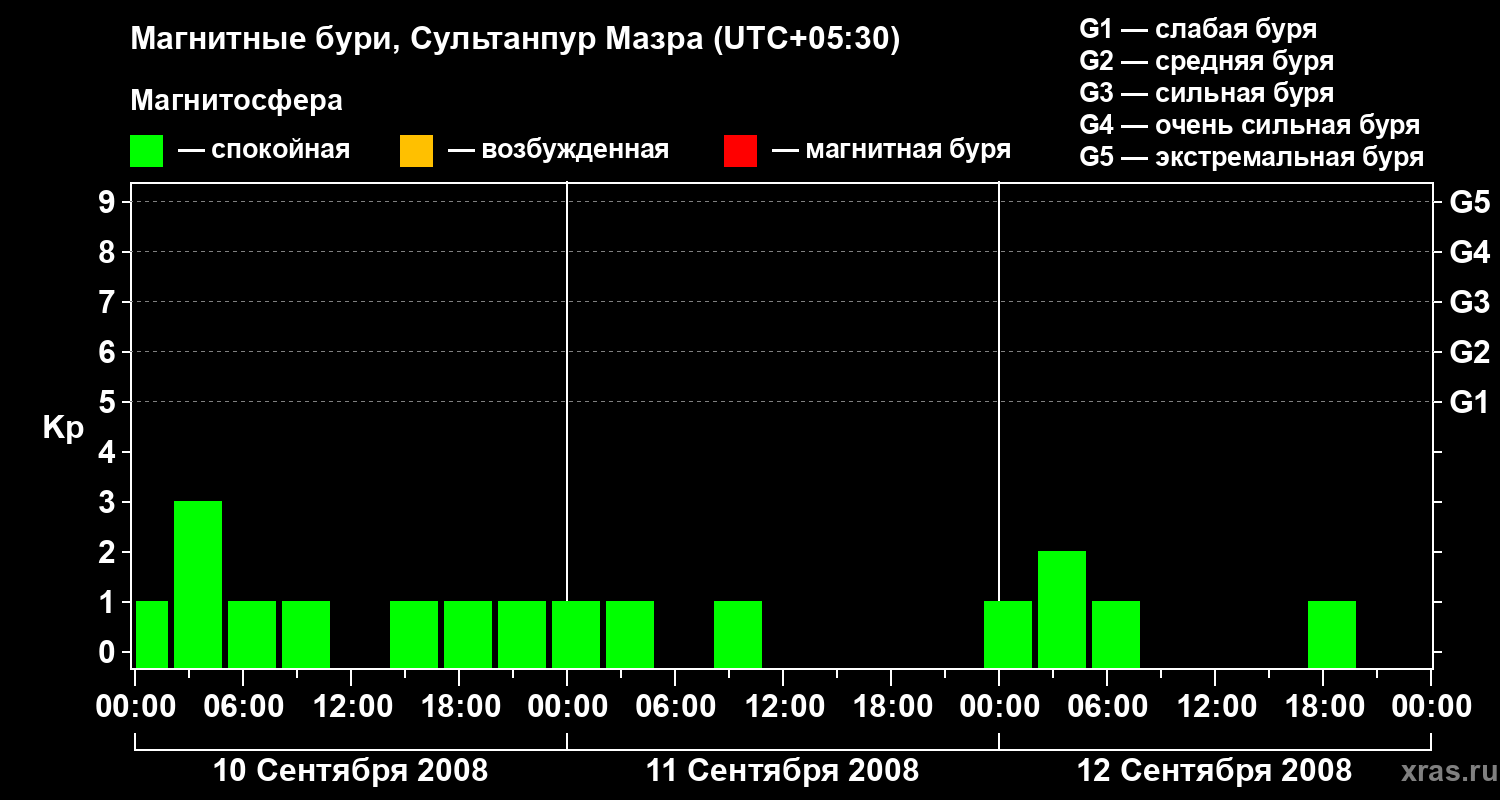
Task: Click the '— спокойная' legend label
Action: pyautogui.click(x=264, y=151)
